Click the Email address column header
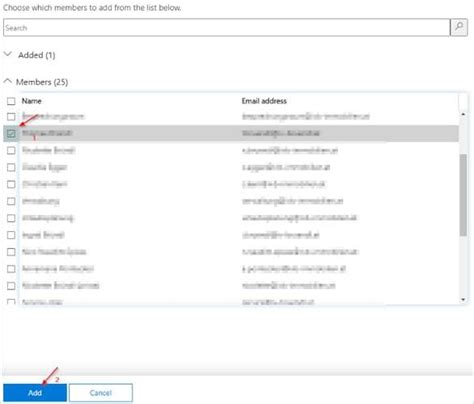 coord(264,101)
